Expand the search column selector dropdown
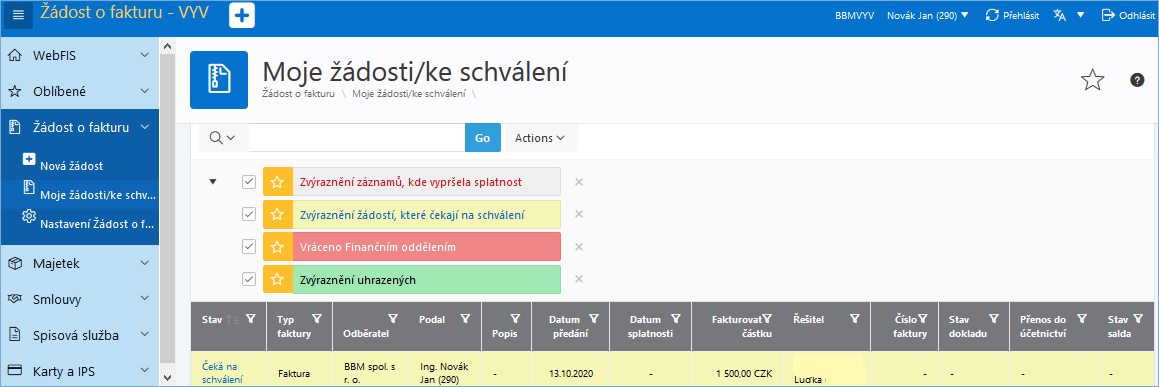 pyautogui.click(x=222, y=137)
